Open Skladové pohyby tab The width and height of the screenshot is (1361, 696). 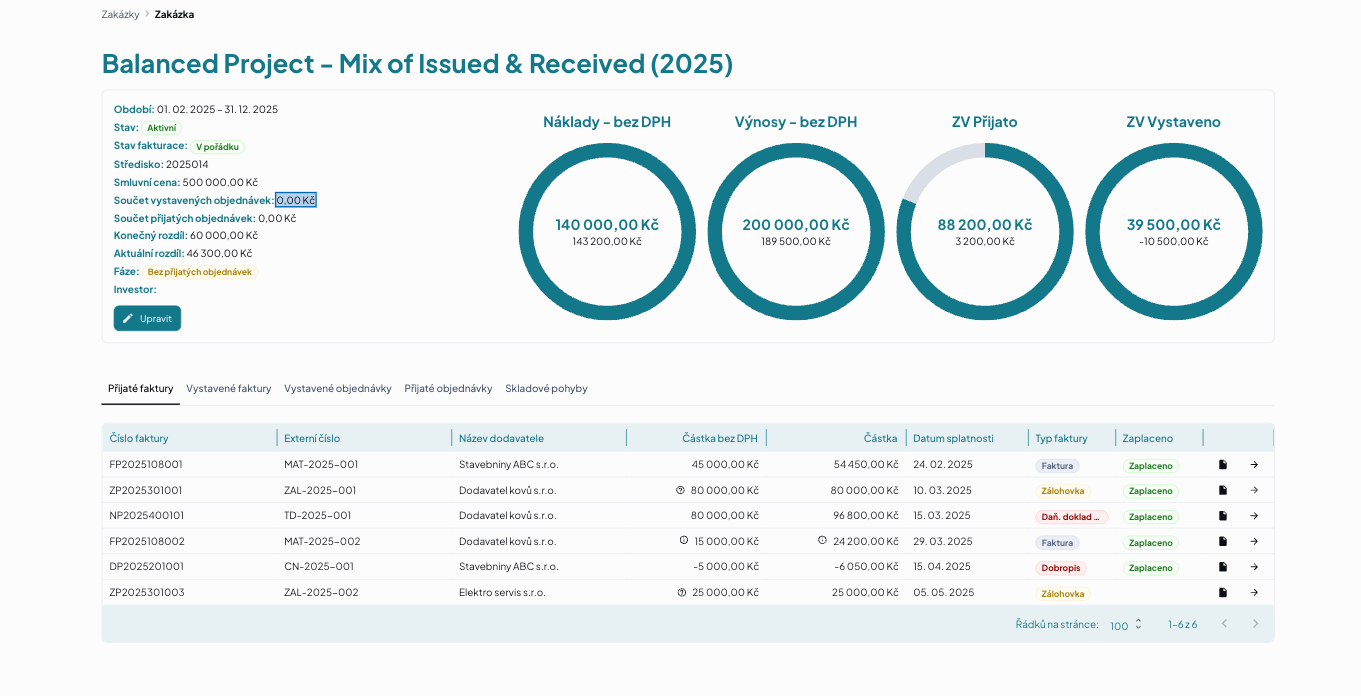[546, 388]
